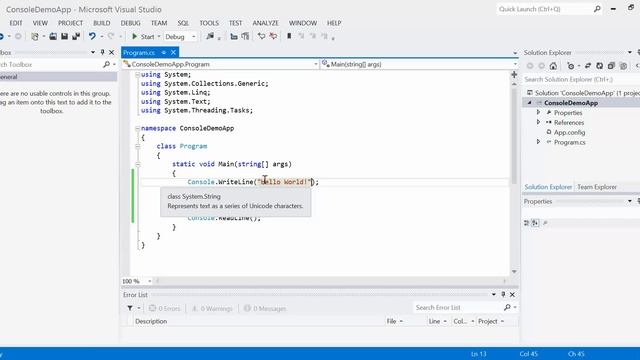Toggle the 0 Messages filter button
Viewport: 640px width, 360px height.
pos(265,308)
